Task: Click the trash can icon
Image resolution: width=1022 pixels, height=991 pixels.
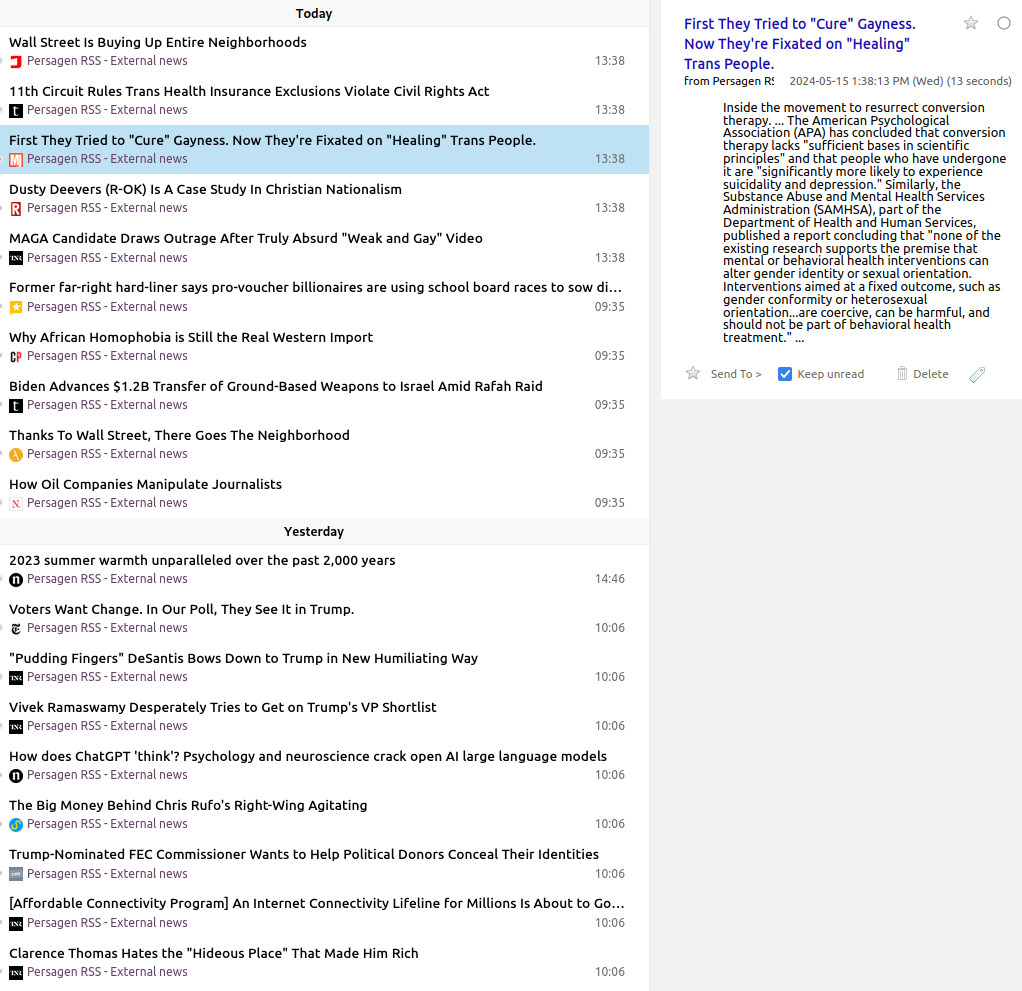Action: click(902, 374)
